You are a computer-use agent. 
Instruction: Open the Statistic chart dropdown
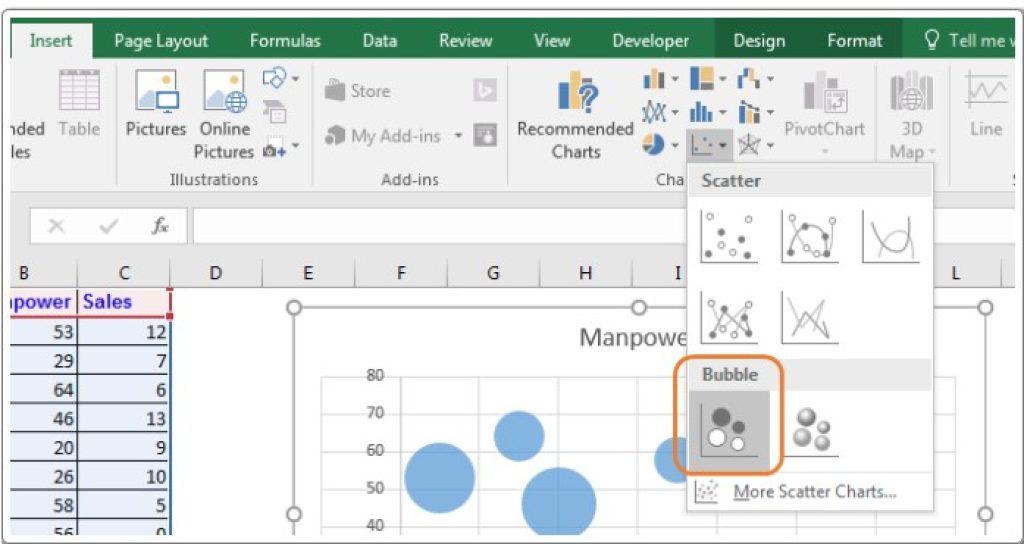tap(708, 111)
